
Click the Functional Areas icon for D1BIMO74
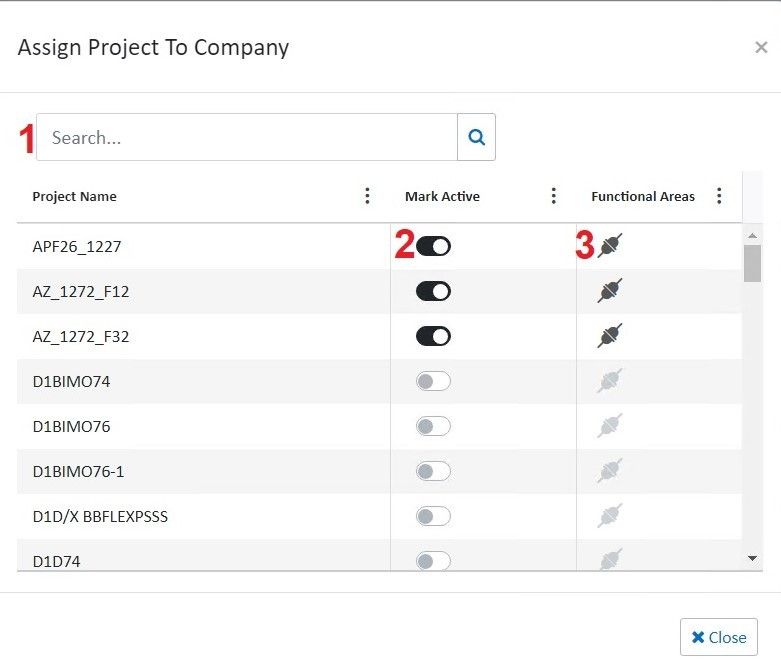[x=610, y=381]
